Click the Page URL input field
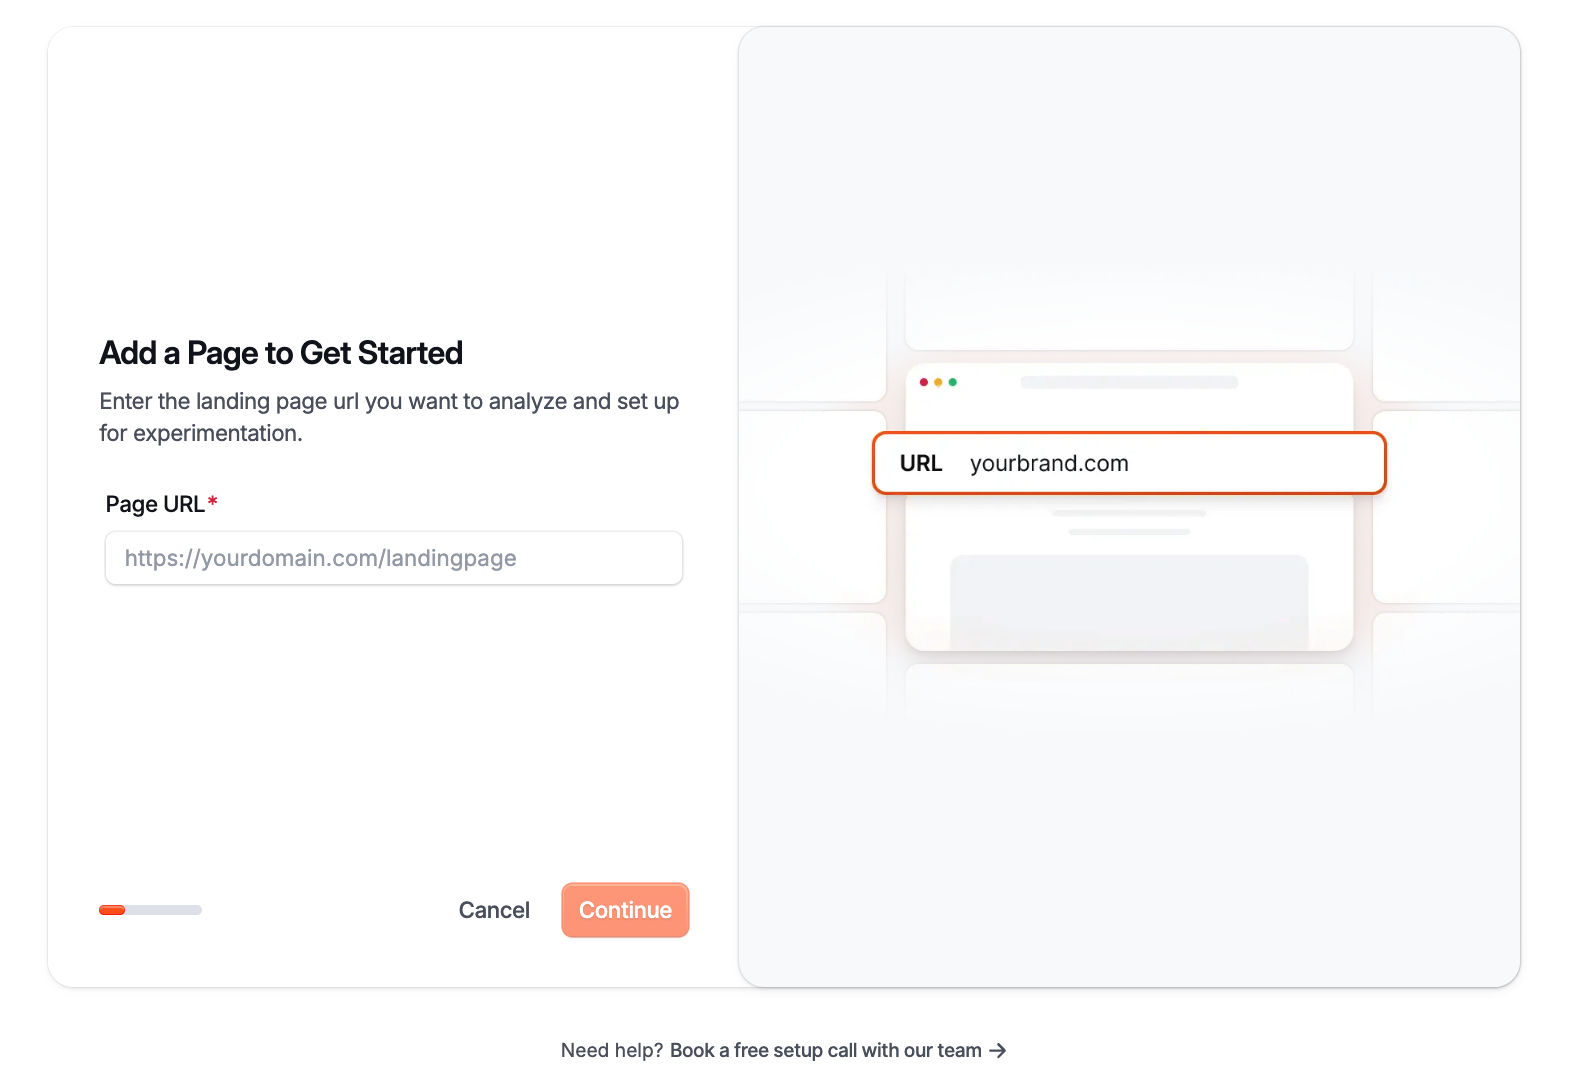 click(393, 558)
